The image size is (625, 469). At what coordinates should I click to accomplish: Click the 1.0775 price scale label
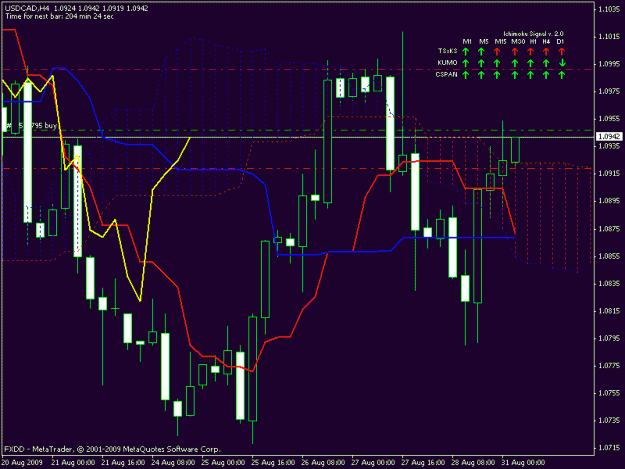(x=609, y=365)
